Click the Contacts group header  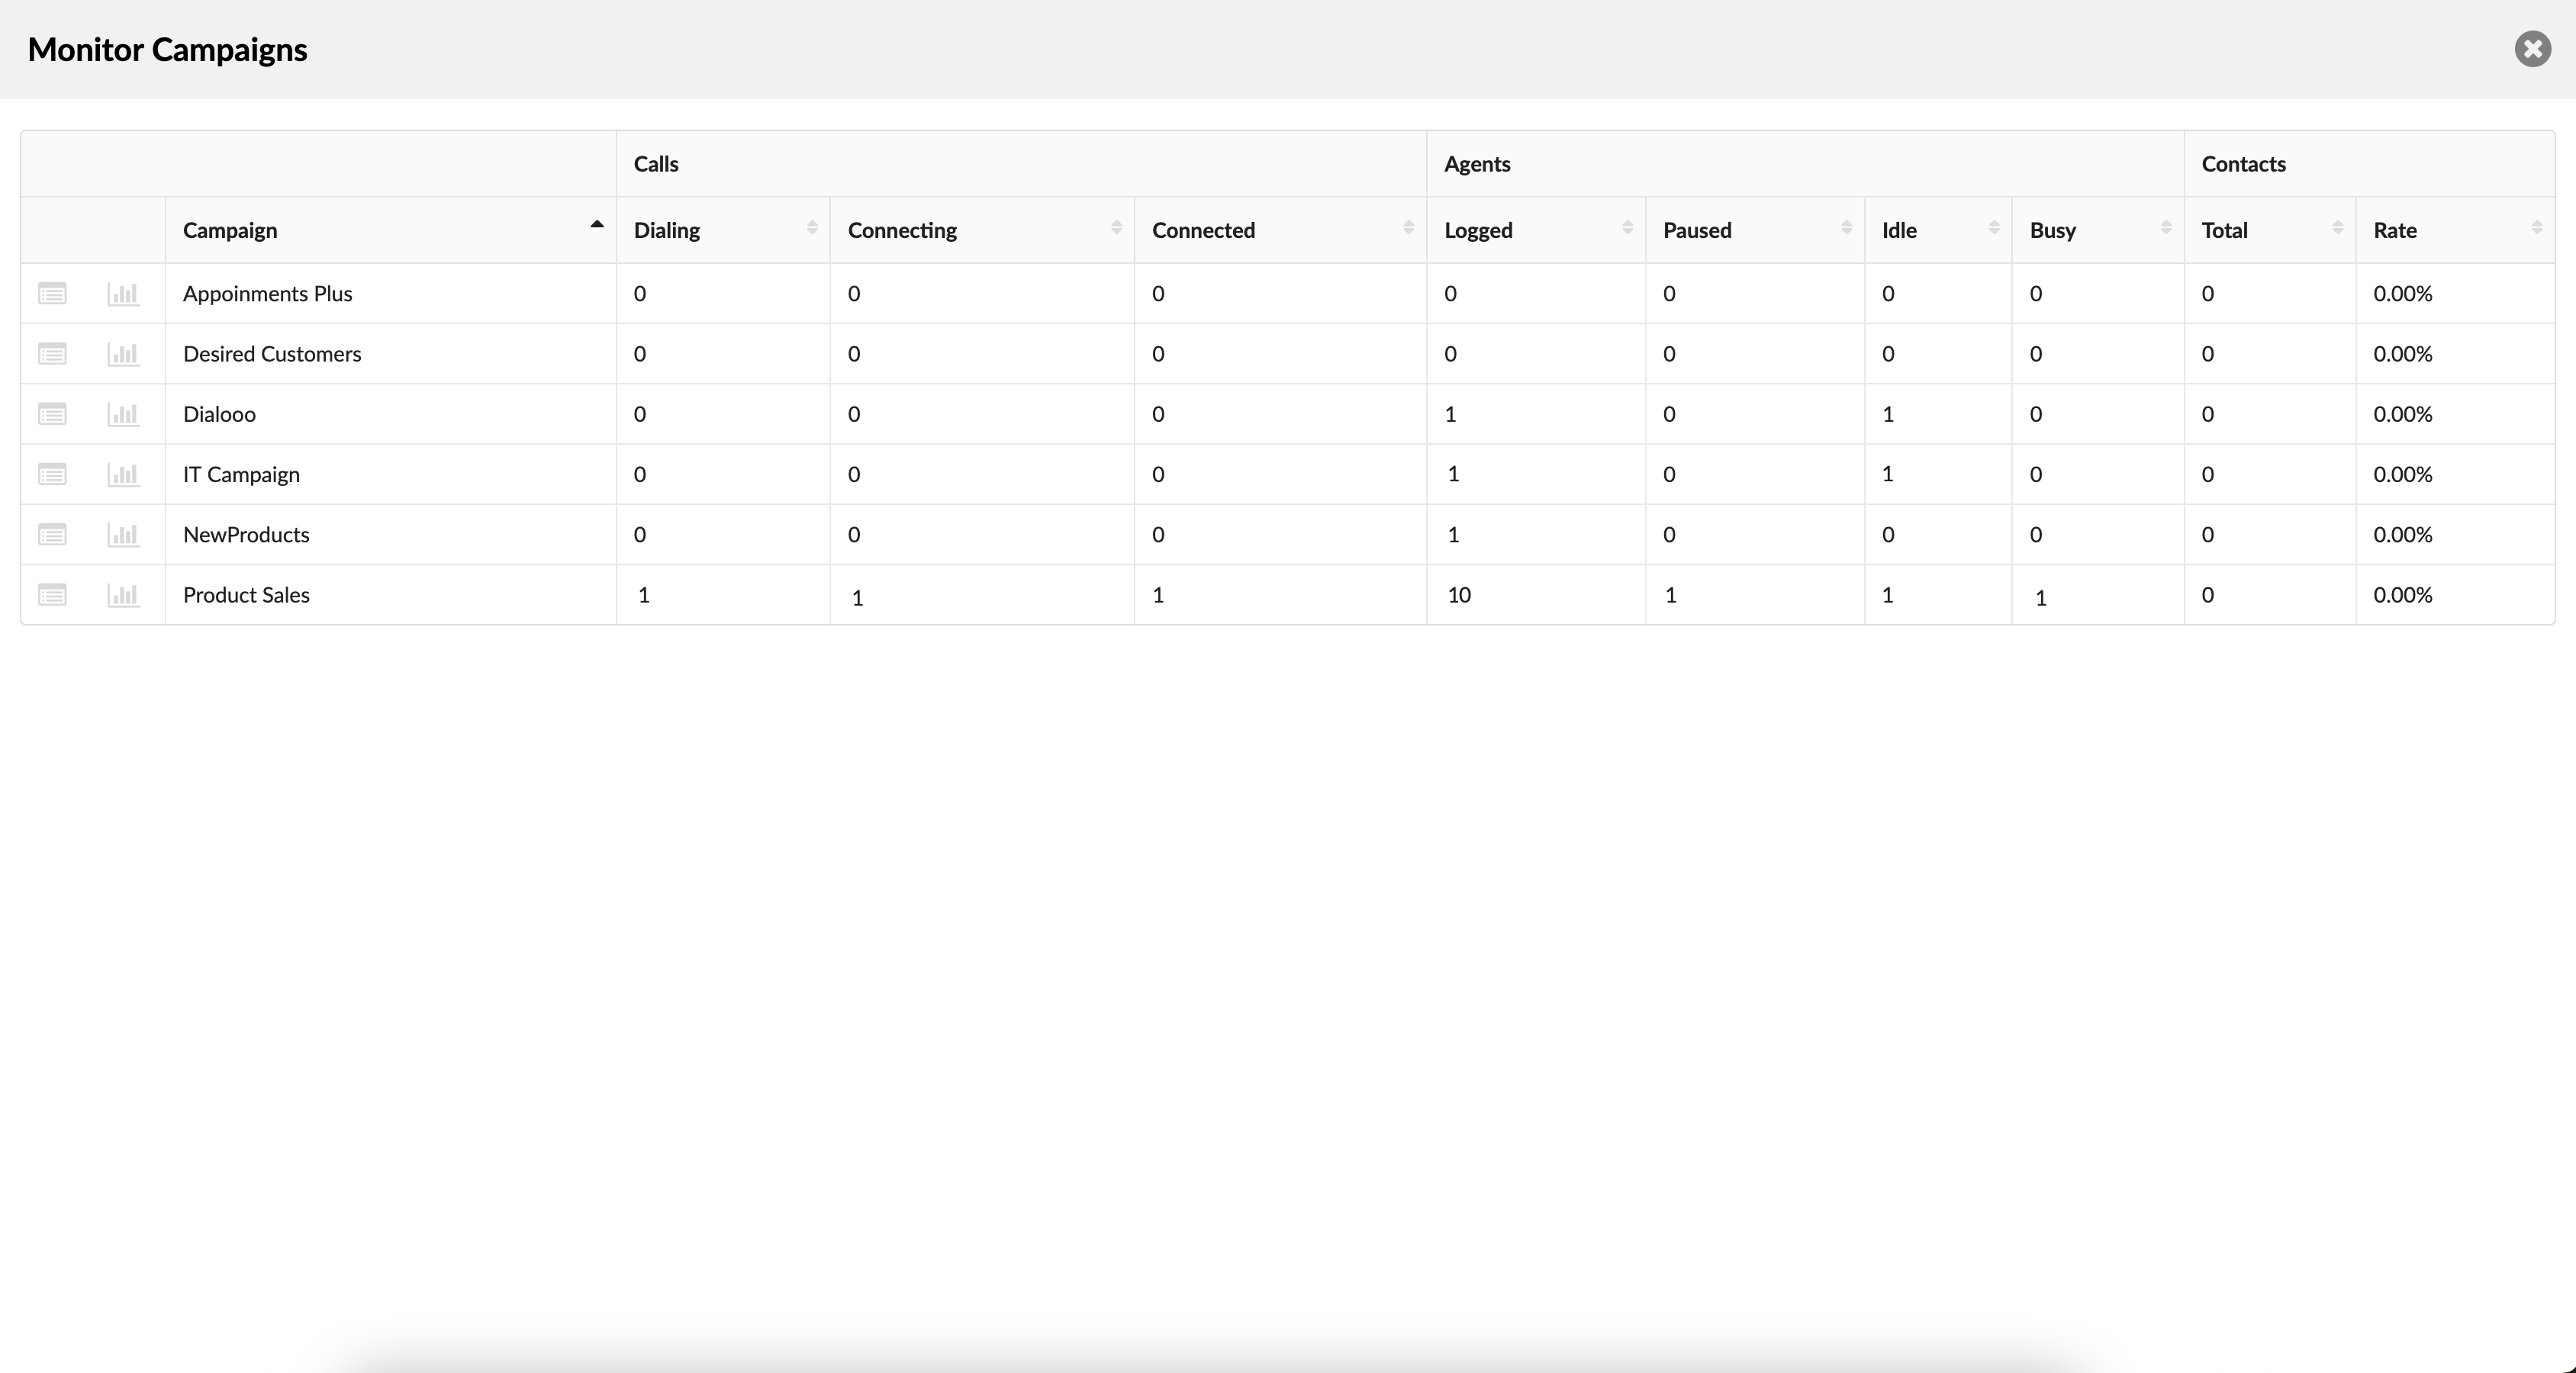coord(2243,164)
